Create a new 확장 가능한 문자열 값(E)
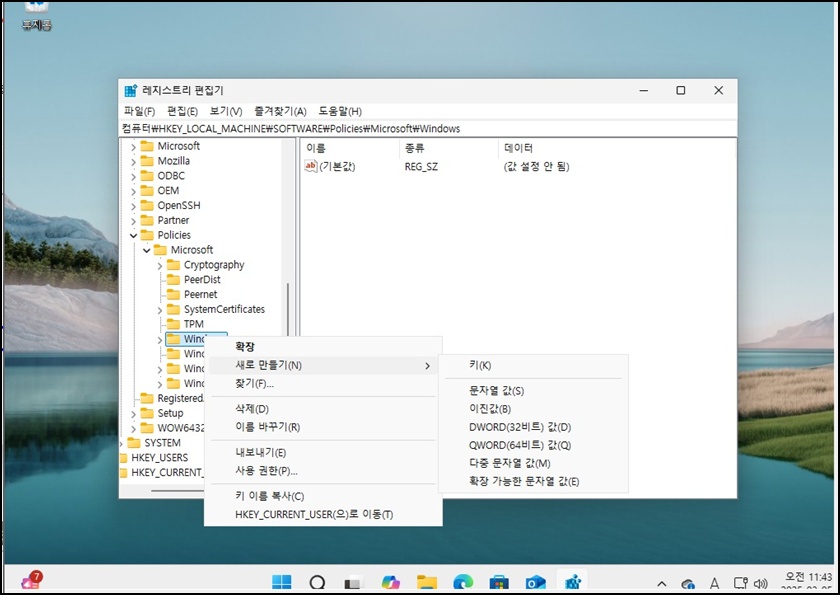The image size is (840, 595). [534, 481]
